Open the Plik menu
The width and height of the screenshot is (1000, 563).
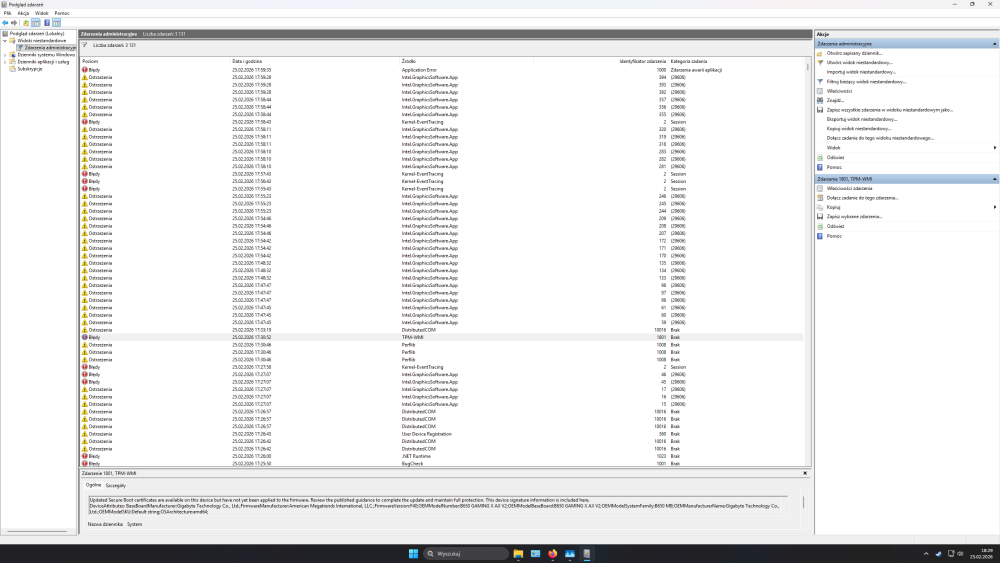[8, 13]
